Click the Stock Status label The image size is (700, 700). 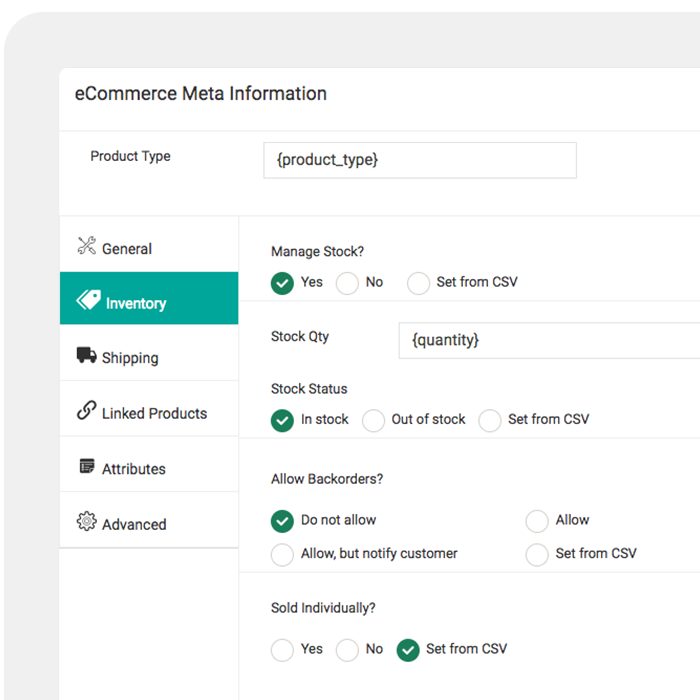(309, 389)
